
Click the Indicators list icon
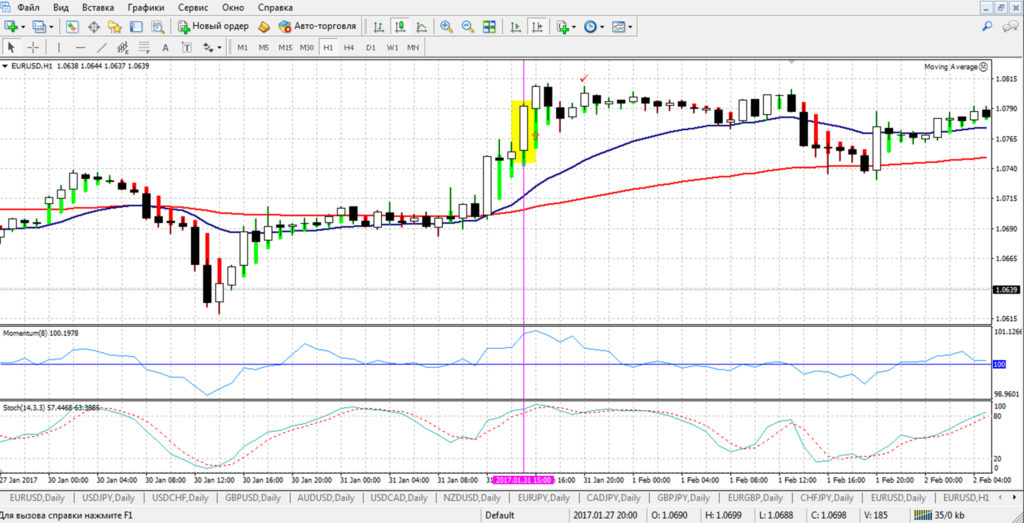tap(562, 27)
